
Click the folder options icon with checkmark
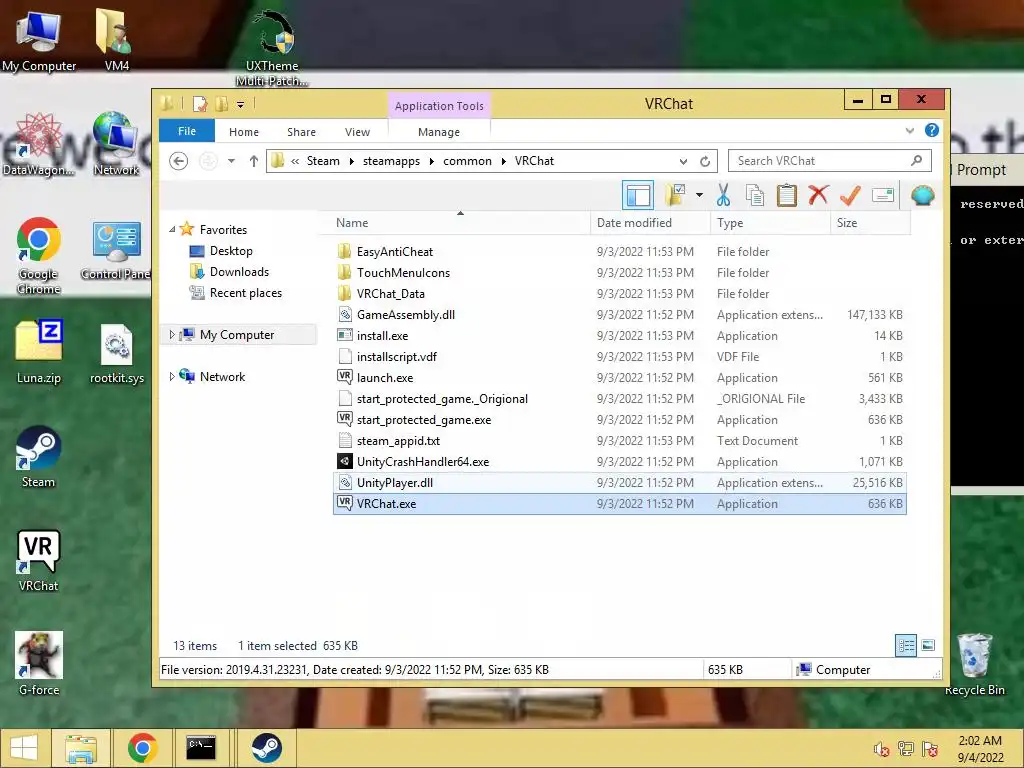[x=675, y=195]
